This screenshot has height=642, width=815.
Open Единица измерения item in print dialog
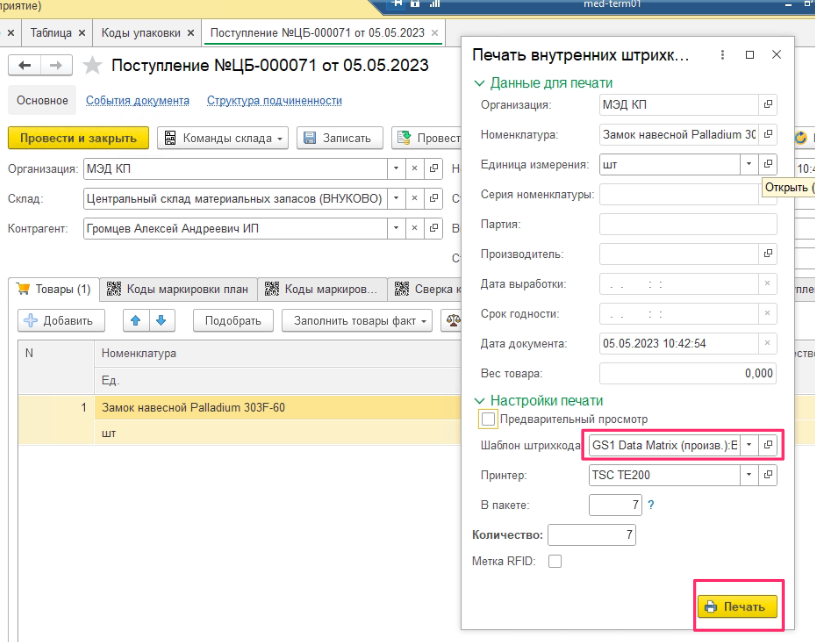pos(768,164)
